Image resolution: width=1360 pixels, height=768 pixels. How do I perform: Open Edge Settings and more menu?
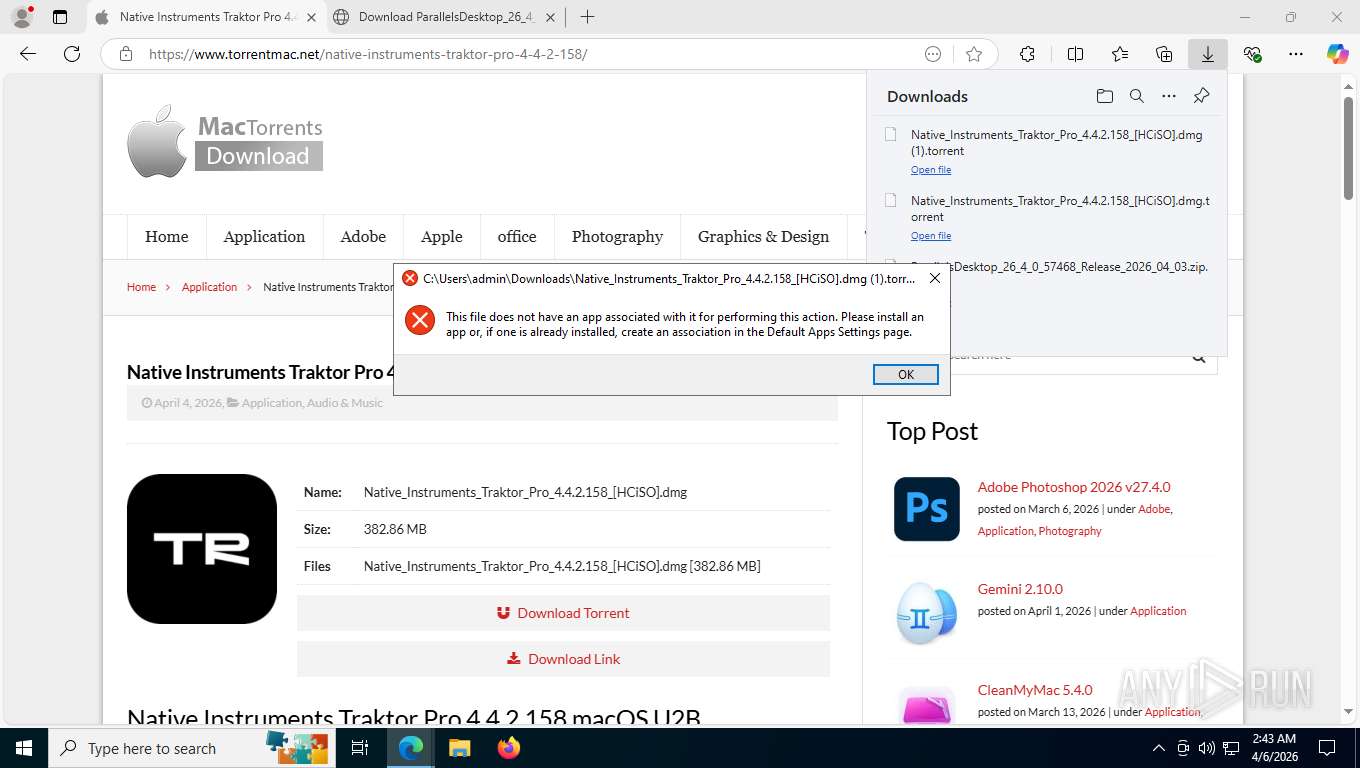(1296, 54)
